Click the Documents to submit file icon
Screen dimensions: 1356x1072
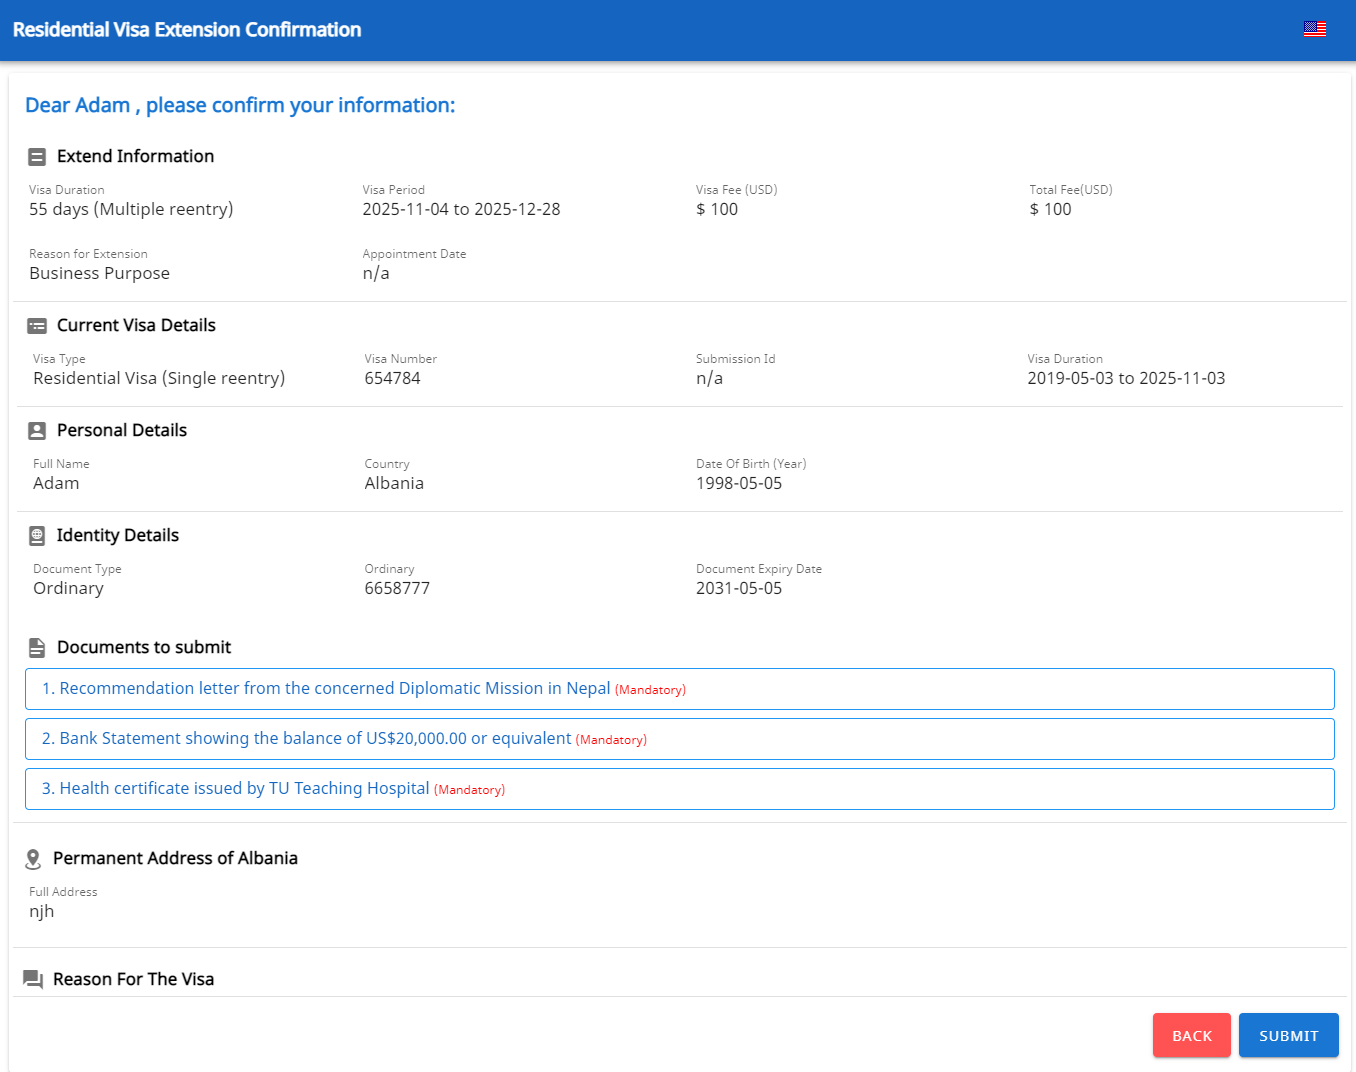37,648
